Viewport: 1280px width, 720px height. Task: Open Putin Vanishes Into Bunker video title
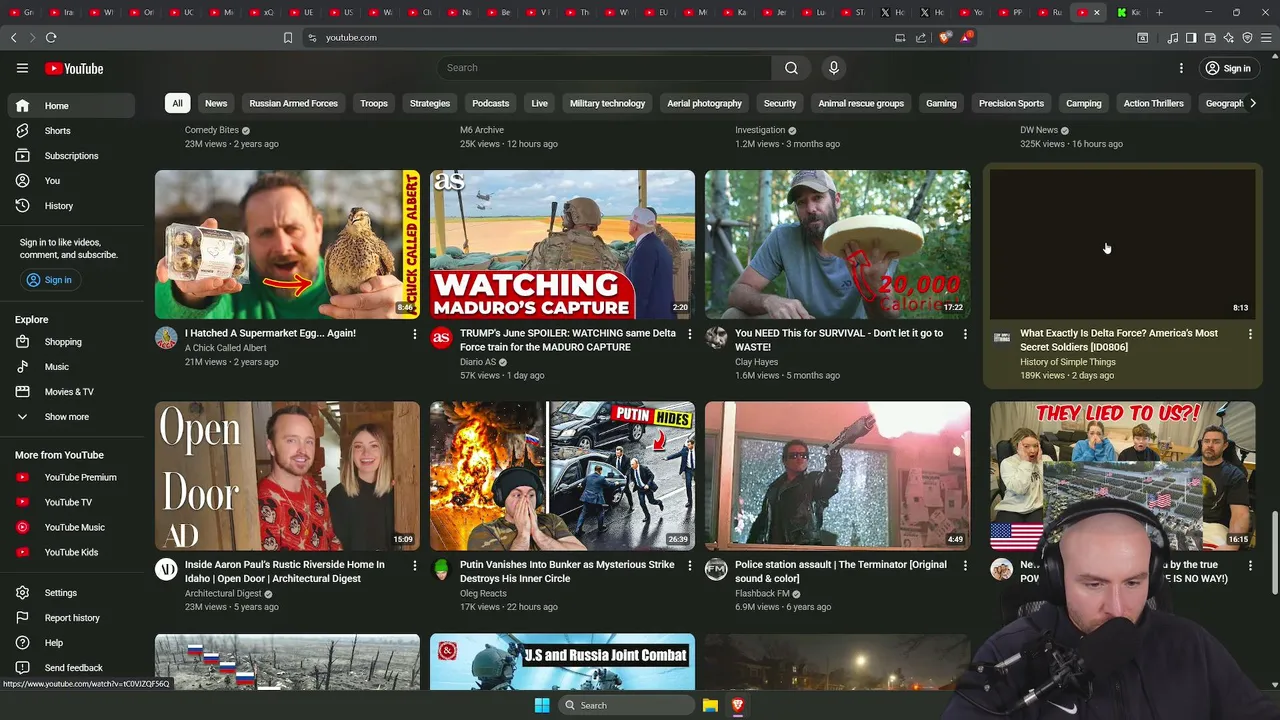[x=567, y=571]
